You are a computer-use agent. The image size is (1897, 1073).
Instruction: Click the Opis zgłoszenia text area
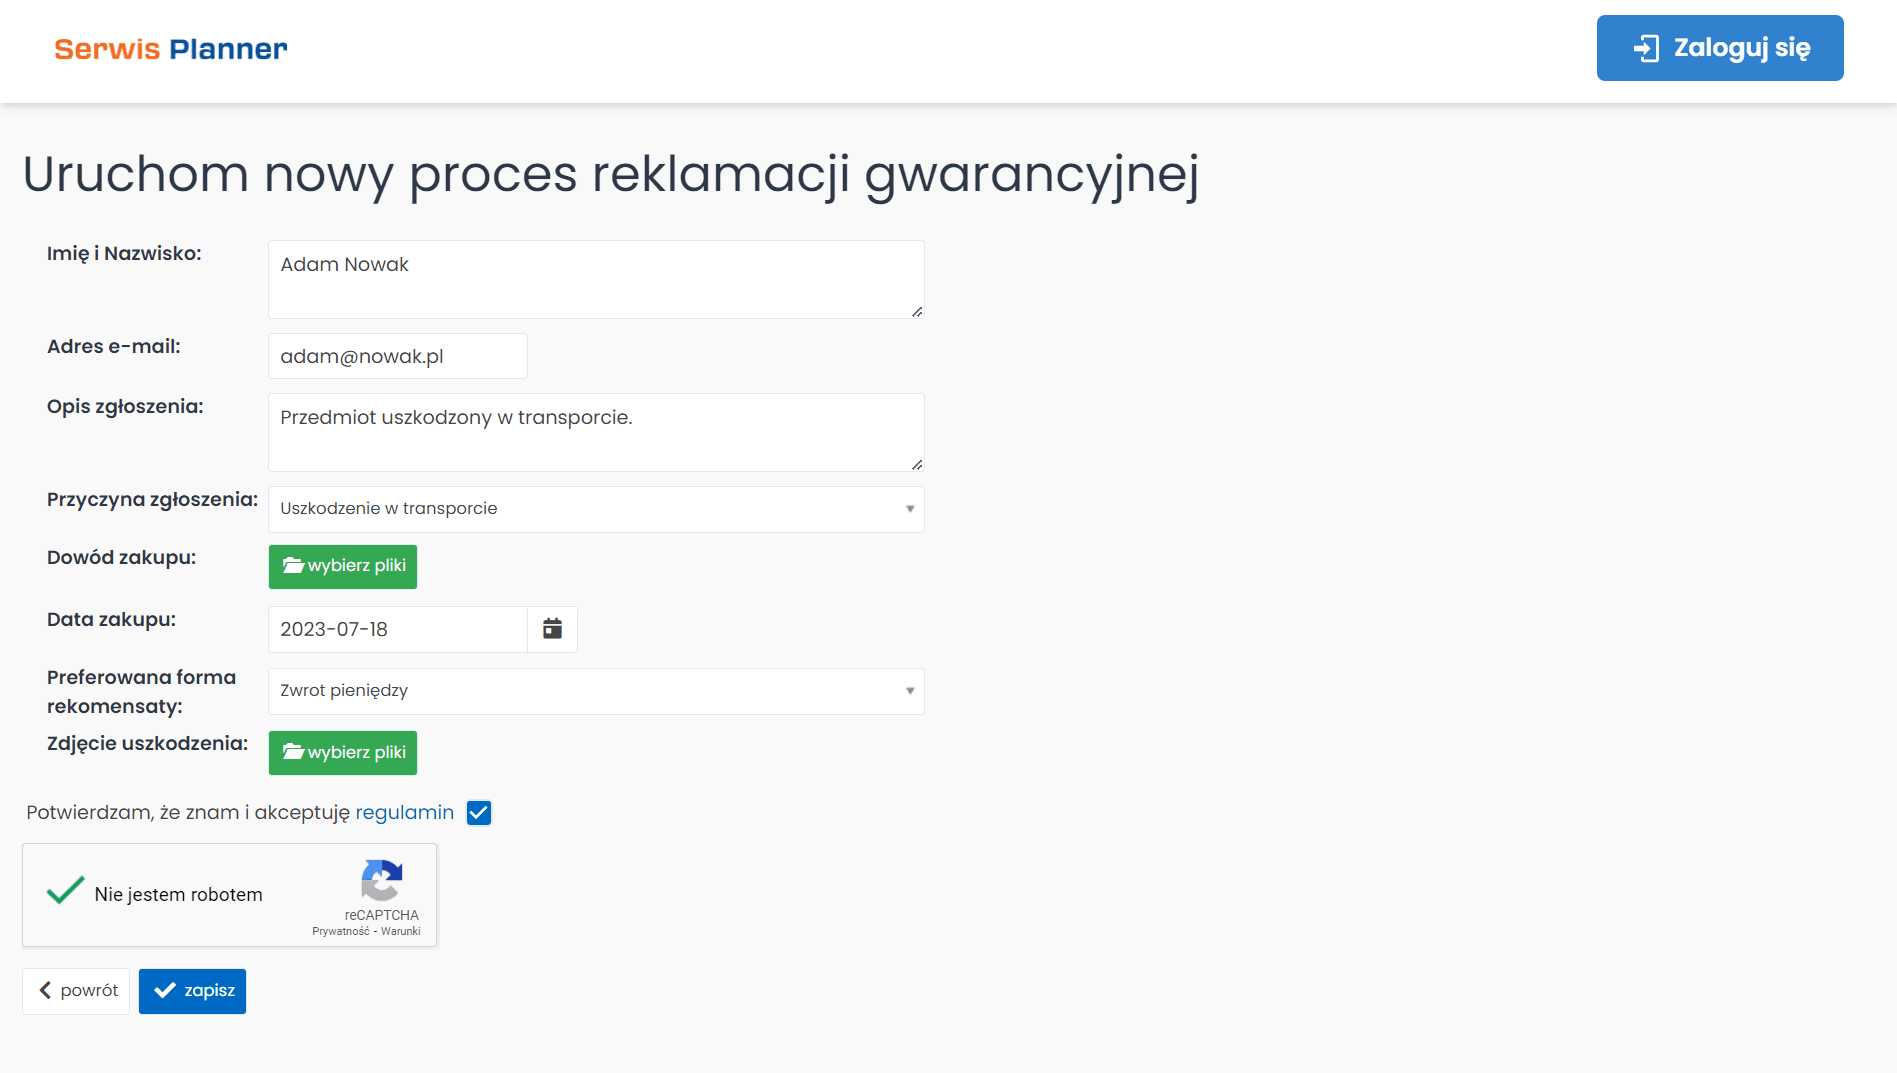pyautogui.click(x=596, y=432)
